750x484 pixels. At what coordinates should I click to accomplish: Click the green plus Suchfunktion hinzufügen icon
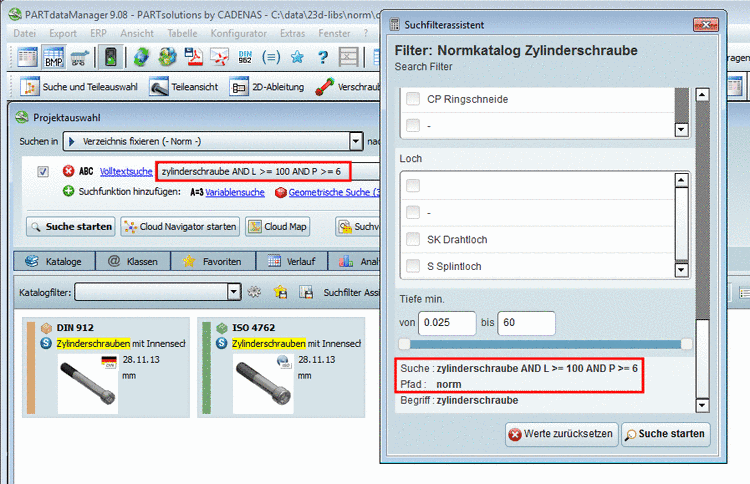[x=68, y=191]
